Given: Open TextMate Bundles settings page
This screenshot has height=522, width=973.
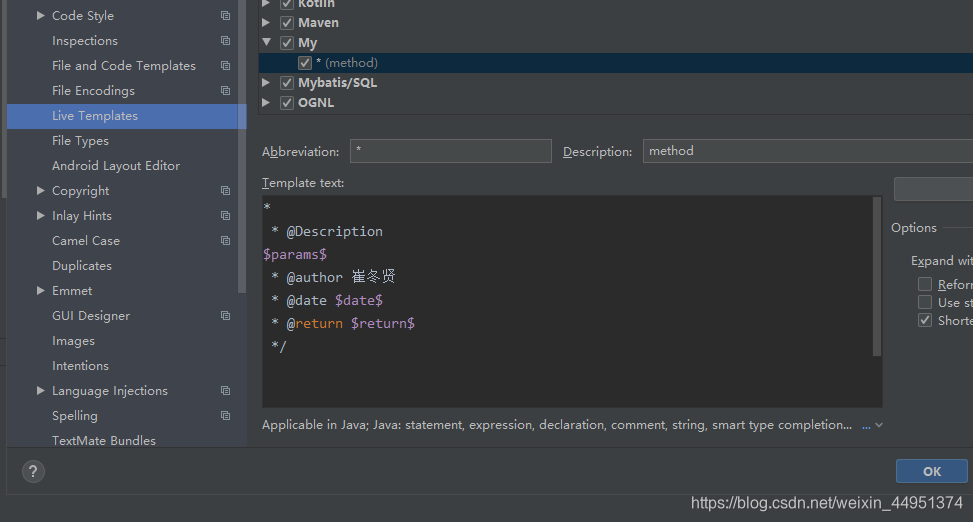Looking at the screenshot, I should [104, 440].
